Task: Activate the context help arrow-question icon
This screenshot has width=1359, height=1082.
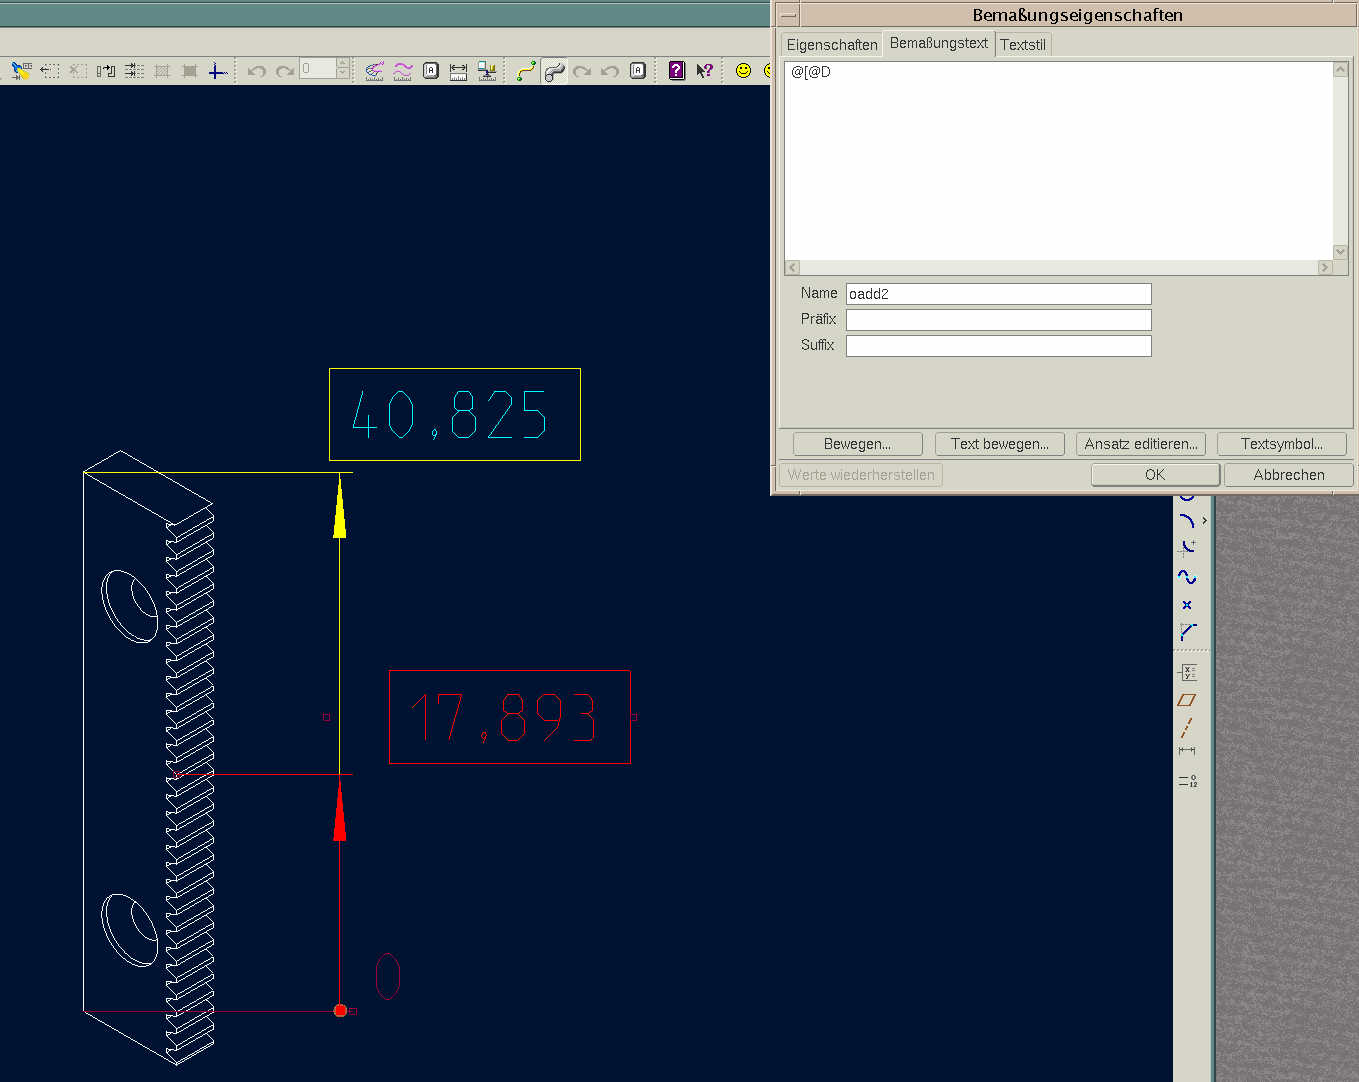Action: point(705,70)
